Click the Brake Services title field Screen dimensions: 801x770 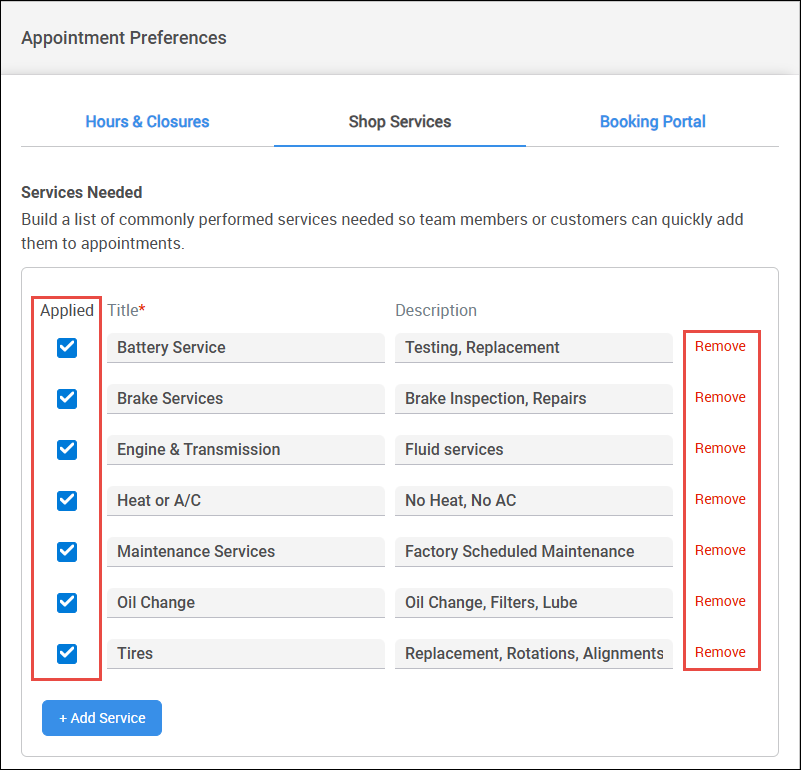pos(246,399)
